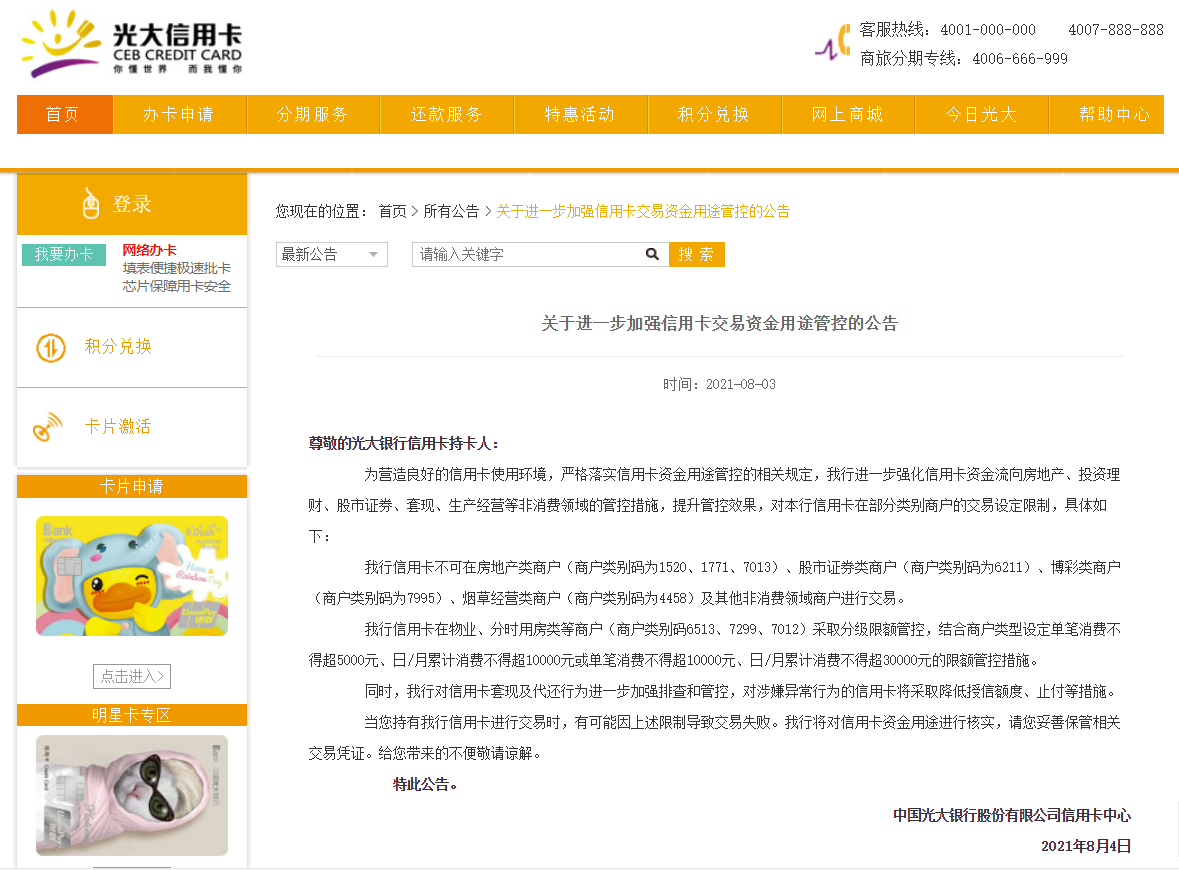Click the cat in hoodie card thumbnail
Image resolution: width=1179 pixels, height=870 pixels.
[132, 796]
